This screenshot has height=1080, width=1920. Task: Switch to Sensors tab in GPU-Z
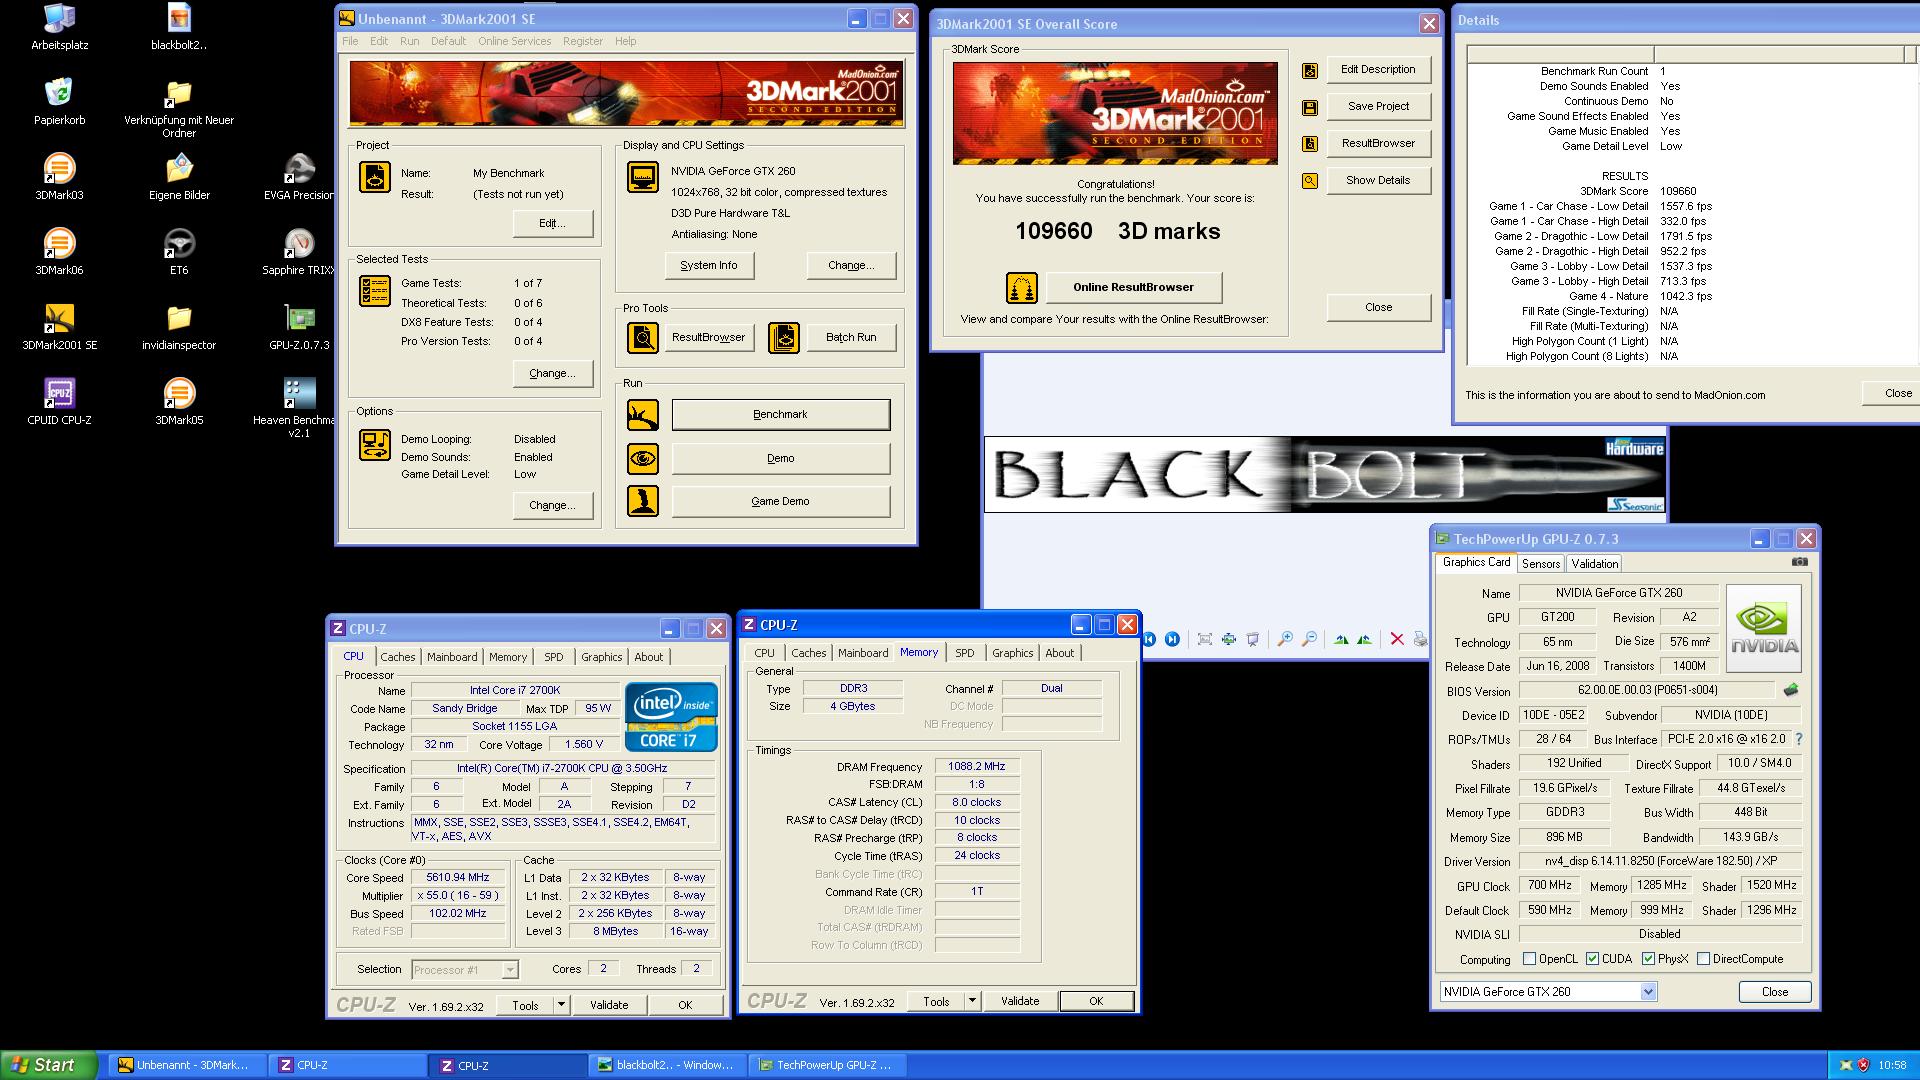click(x=1541, y=564)
